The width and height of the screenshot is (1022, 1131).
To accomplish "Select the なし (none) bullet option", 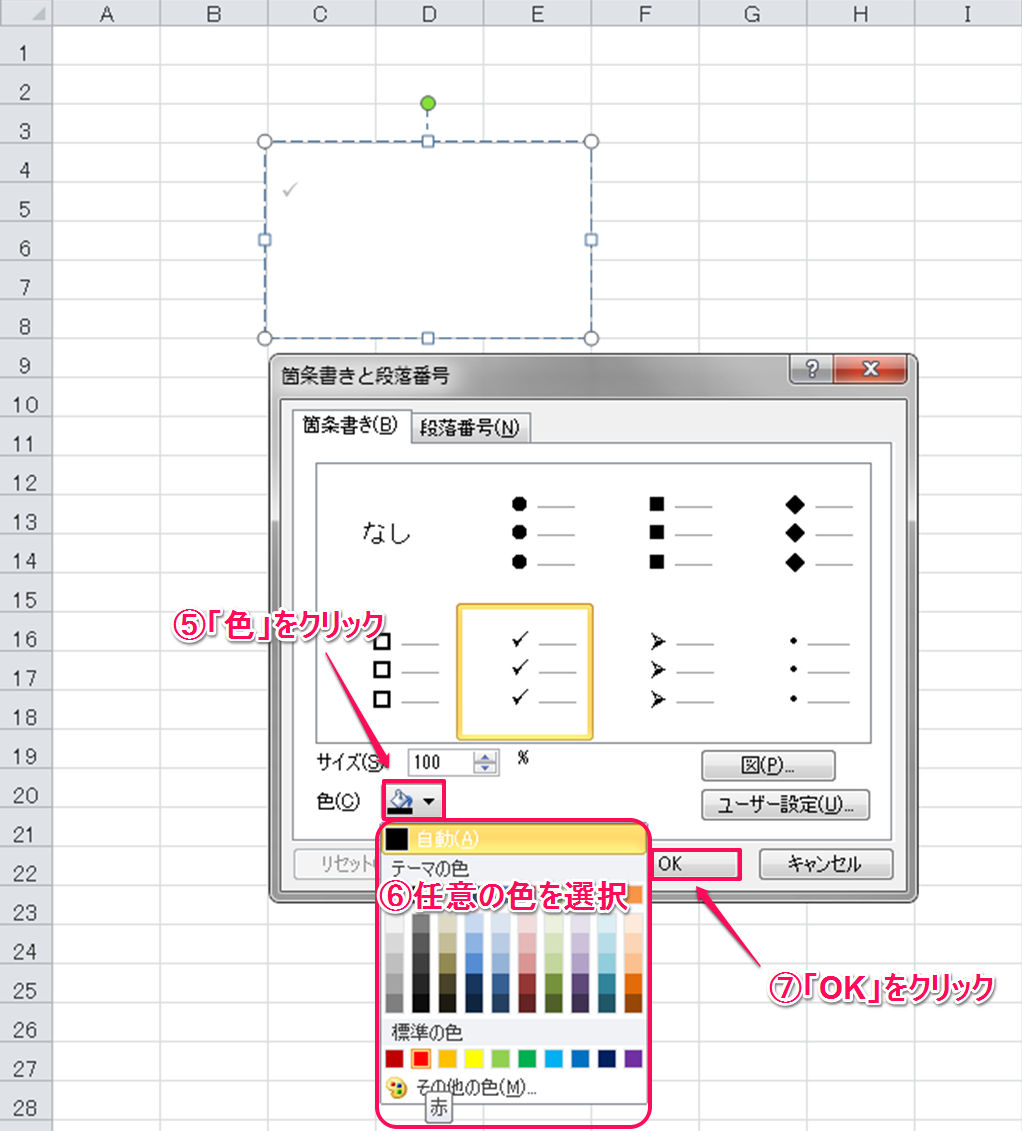I will click(386, 533).
